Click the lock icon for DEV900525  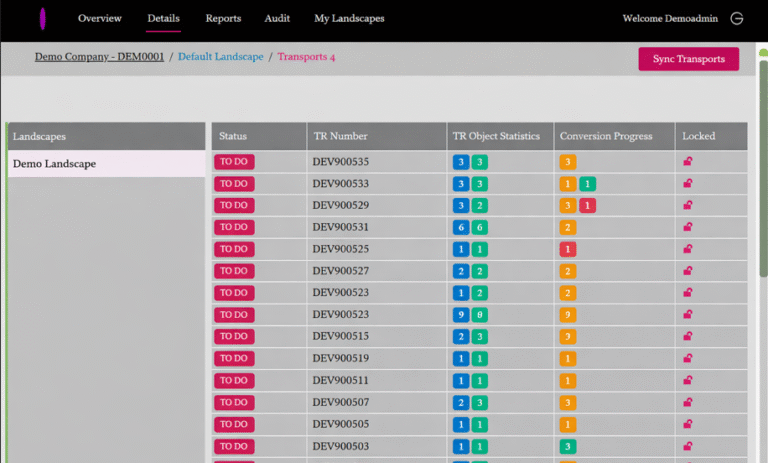[x=688, y=249]
